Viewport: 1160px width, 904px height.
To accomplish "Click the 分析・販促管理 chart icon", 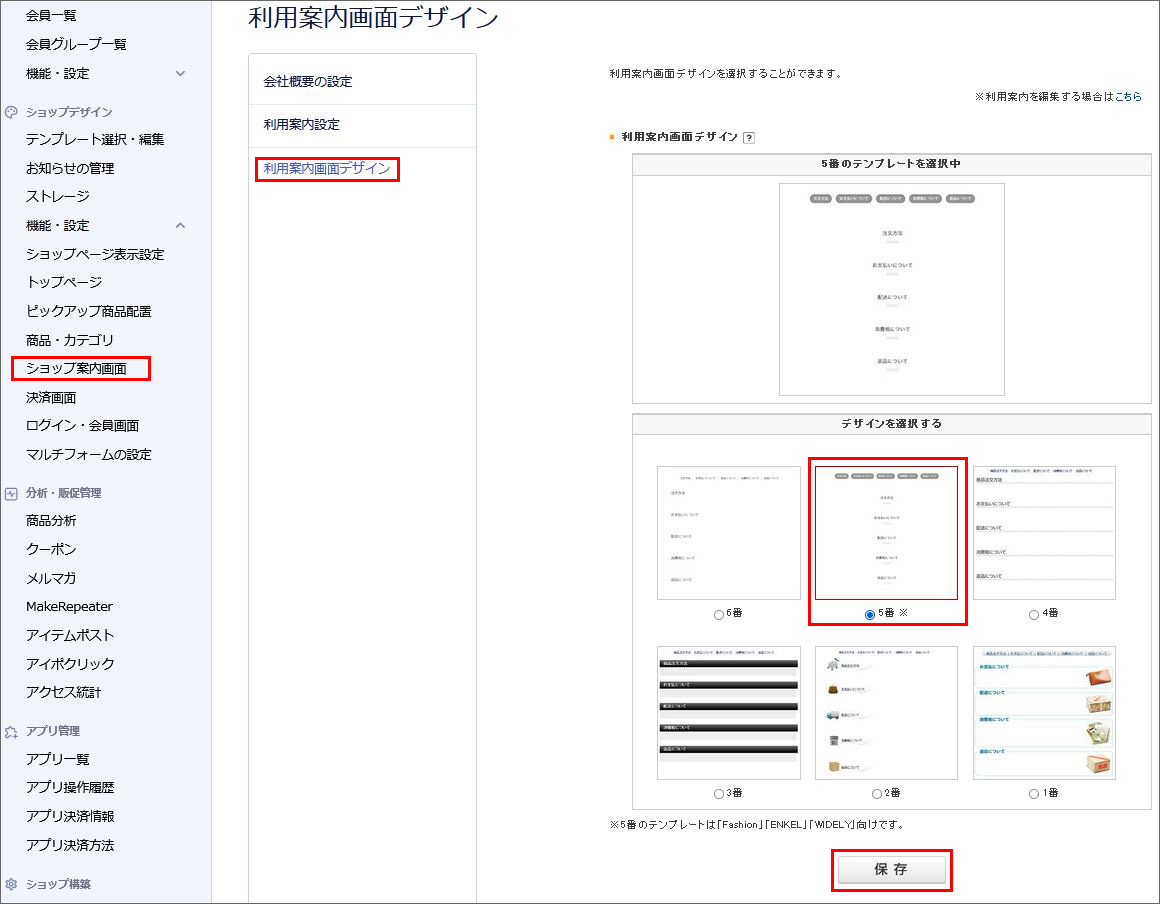I will click(11, 493).
